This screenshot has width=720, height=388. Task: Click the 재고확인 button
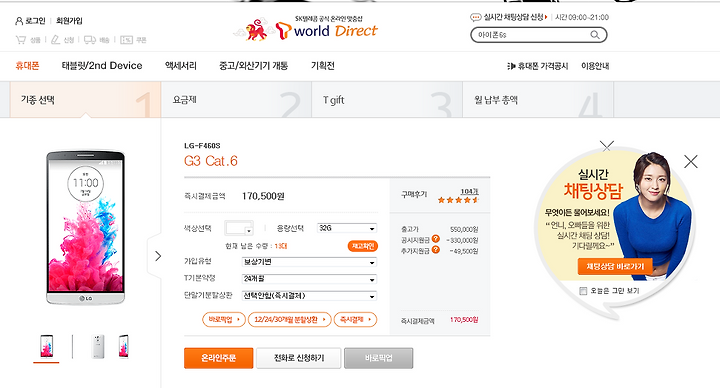363,246
